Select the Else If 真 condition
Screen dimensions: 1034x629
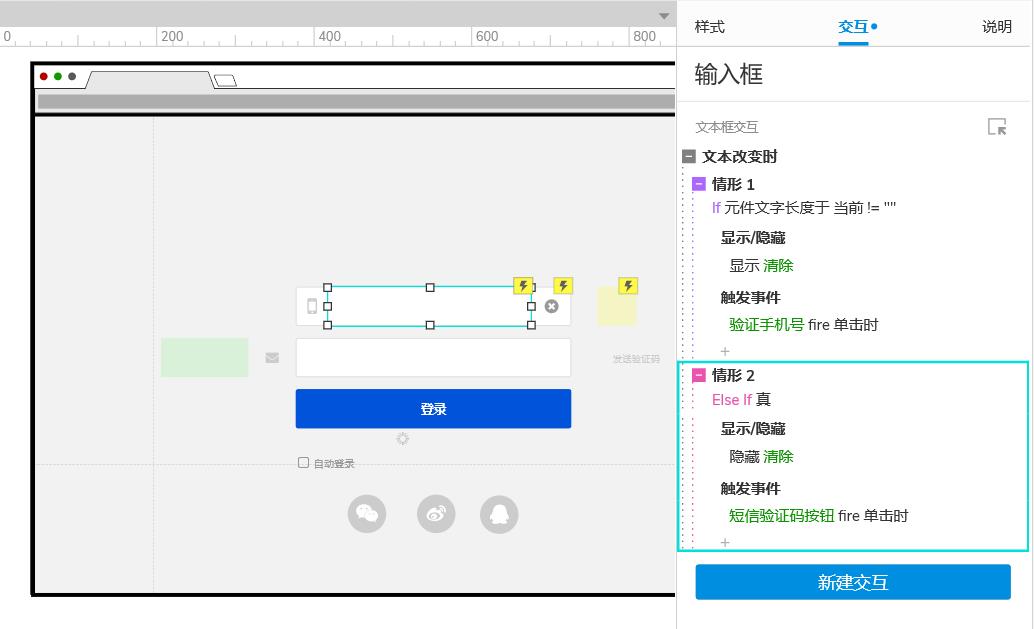tap(741, 400)
